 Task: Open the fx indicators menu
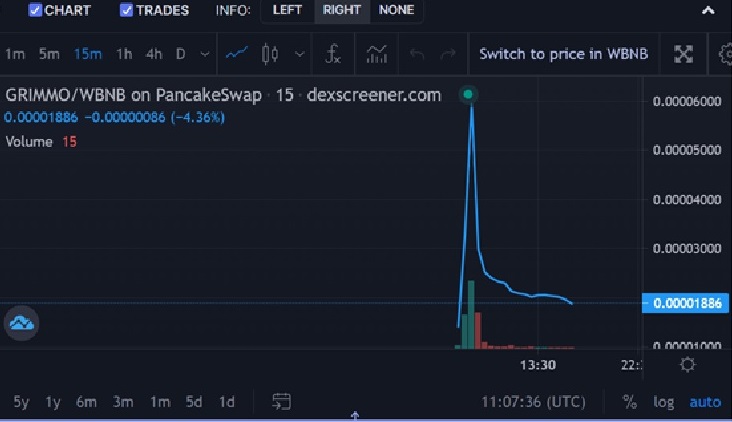pyautogui.click(x=333, y=54)
